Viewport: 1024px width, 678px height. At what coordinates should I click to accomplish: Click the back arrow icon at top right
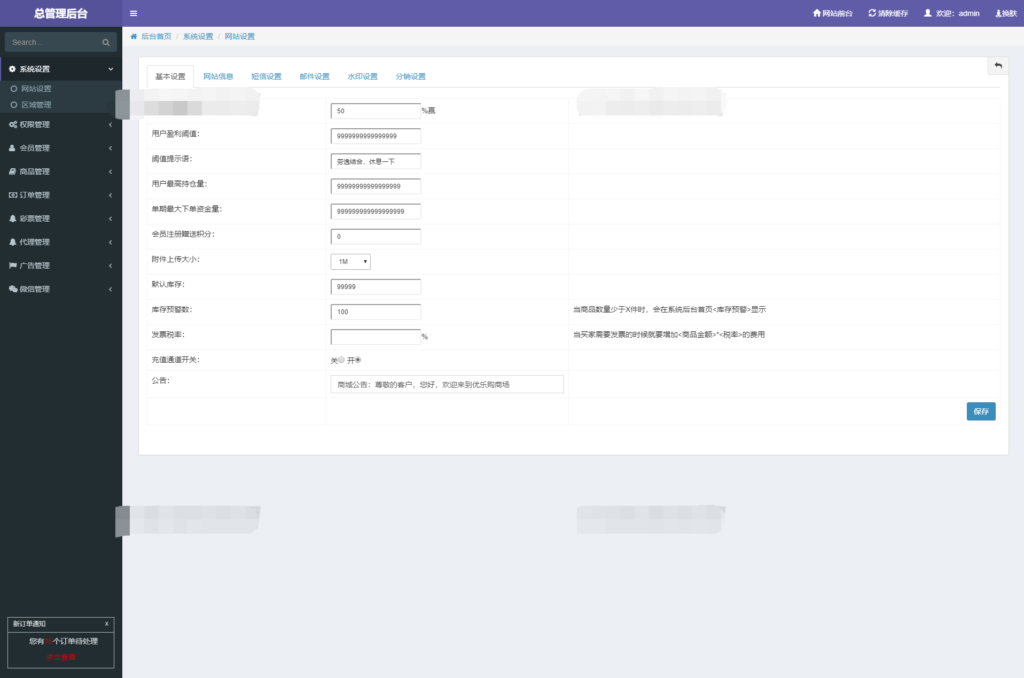997,65
